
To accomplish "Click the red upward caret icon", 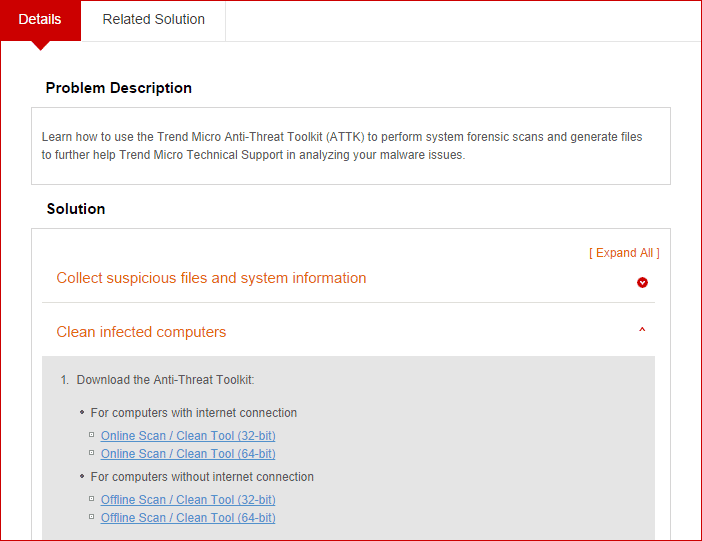I will (x=642, y=330).
